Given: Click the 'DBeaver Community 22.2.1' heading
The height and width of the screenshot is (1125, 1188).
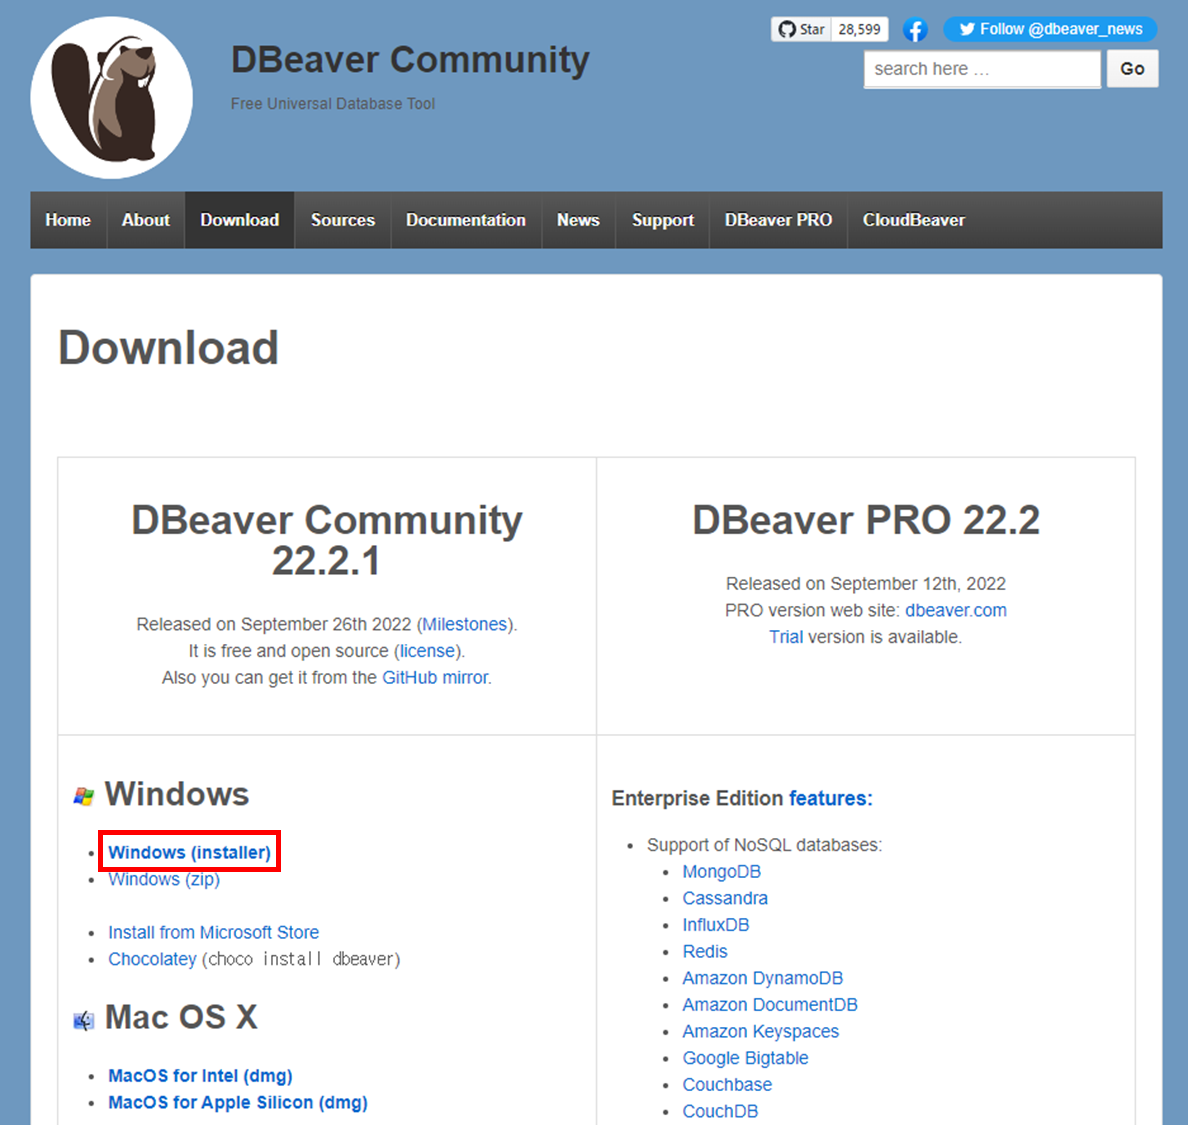Looking at the screenshot, I should [327, 540].
